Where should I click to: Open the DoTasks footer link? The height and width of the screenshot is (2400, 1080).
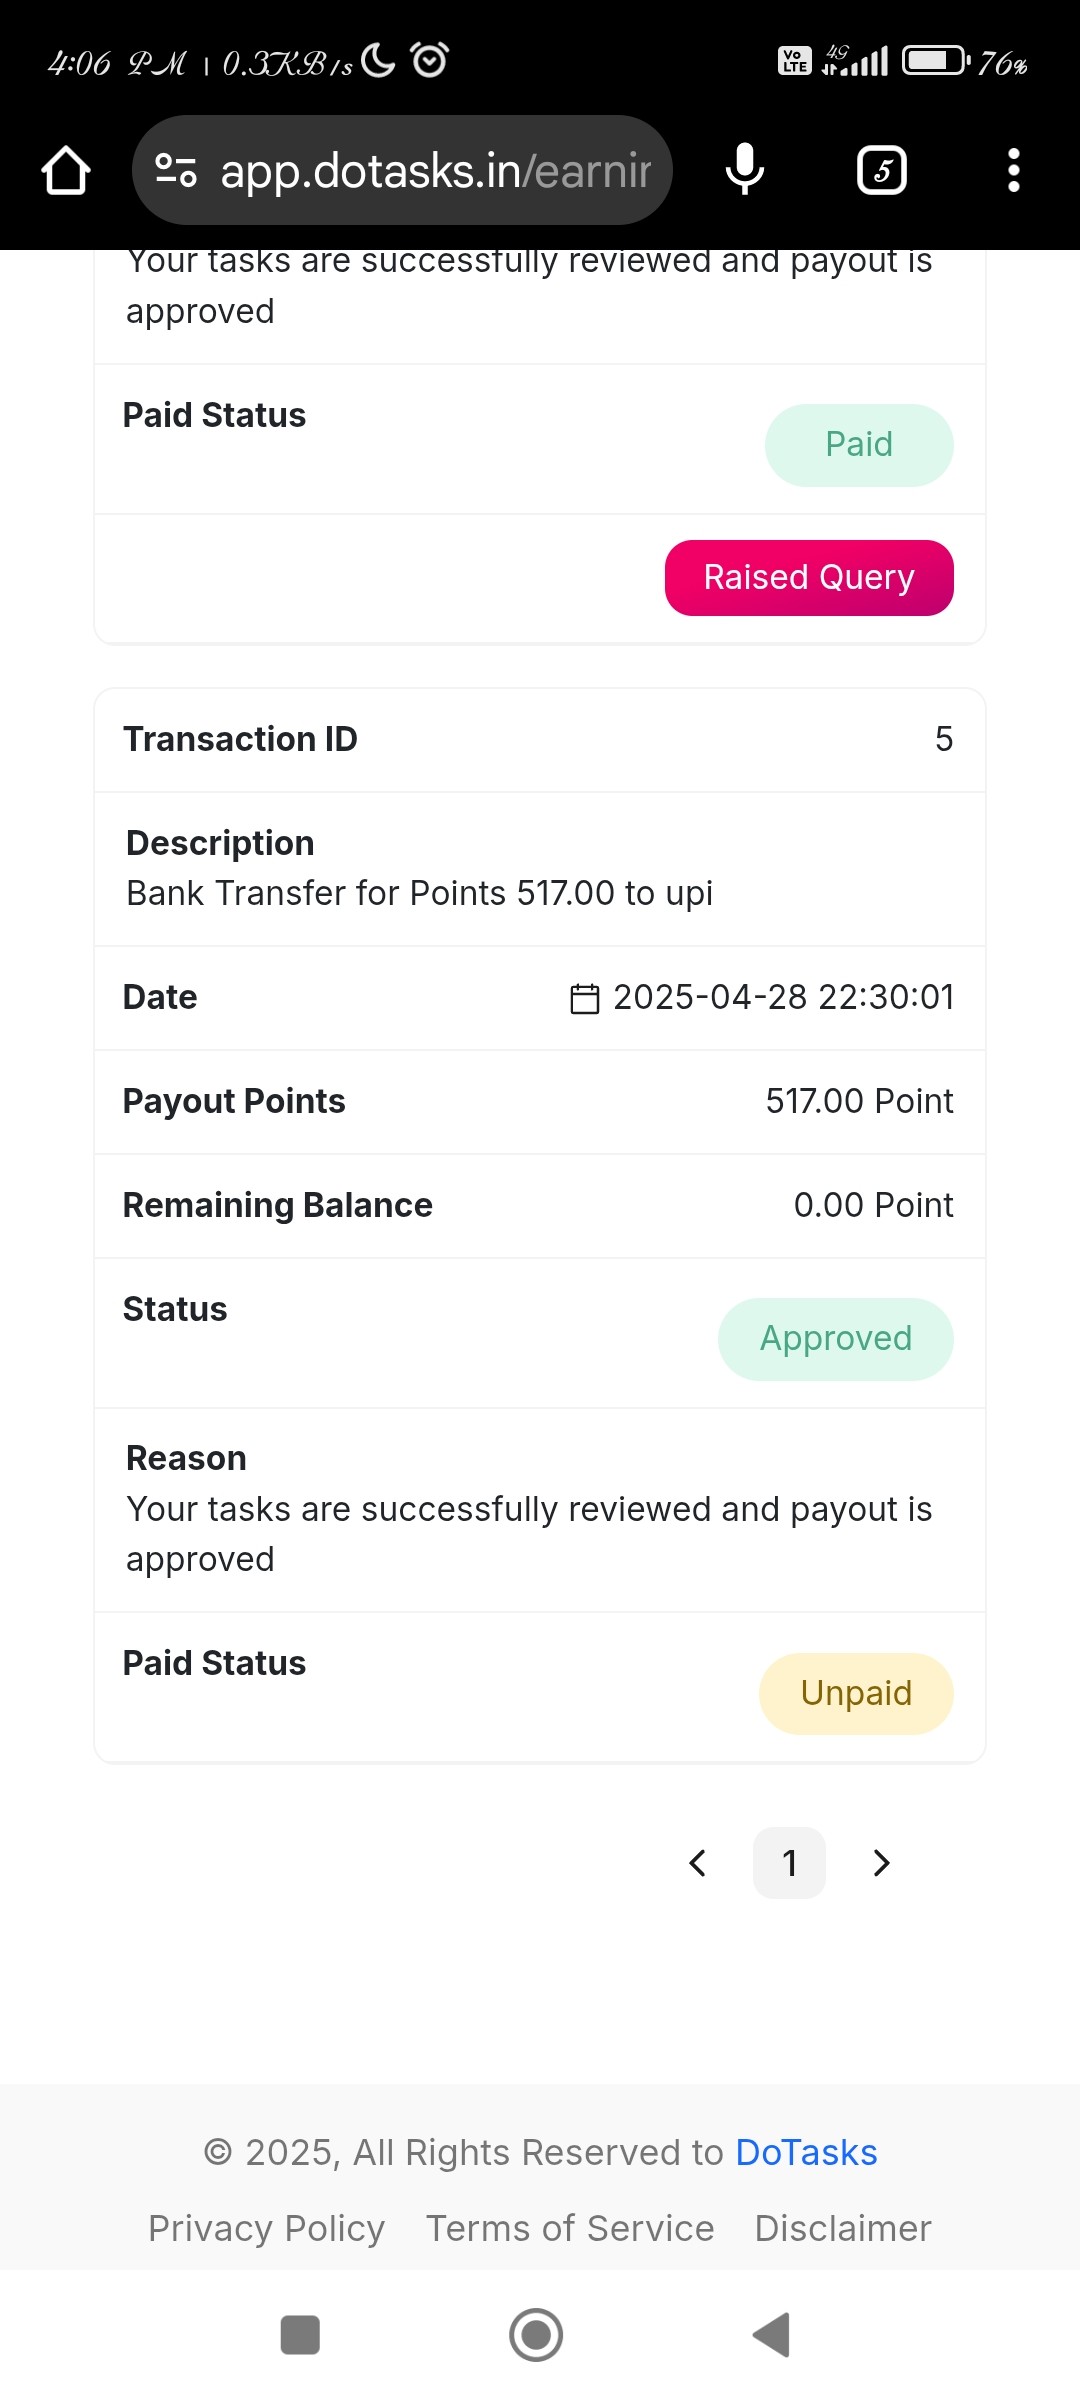806,2152
